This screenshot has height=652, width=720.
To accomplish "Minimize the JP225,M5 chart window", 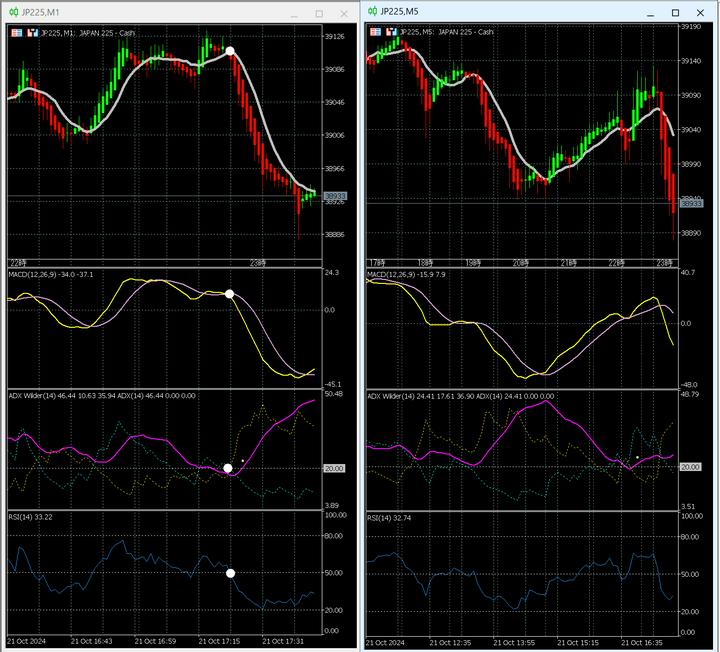I will point(649,12).
